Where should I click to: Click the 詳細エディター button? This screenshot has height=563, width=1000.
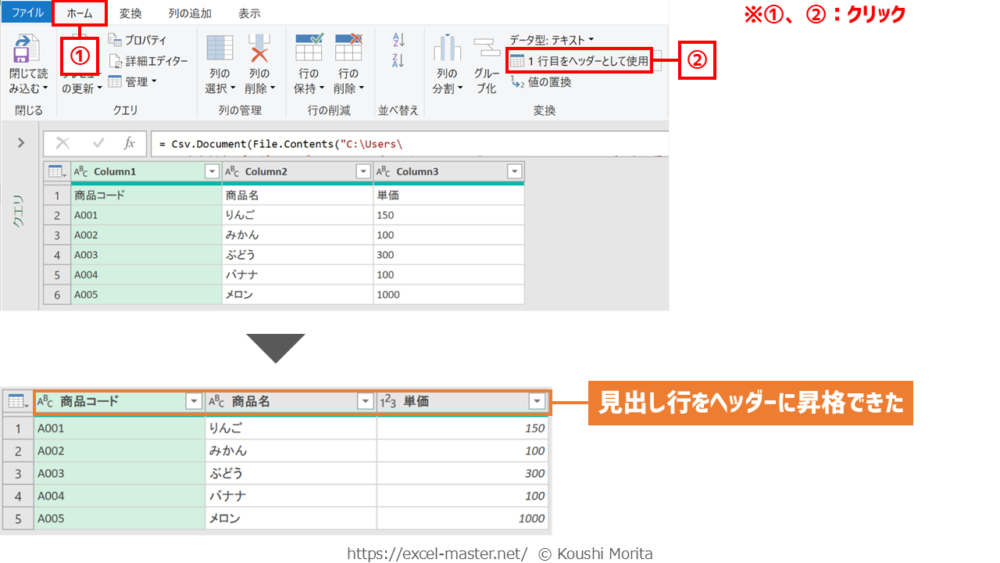click(149, 61)
